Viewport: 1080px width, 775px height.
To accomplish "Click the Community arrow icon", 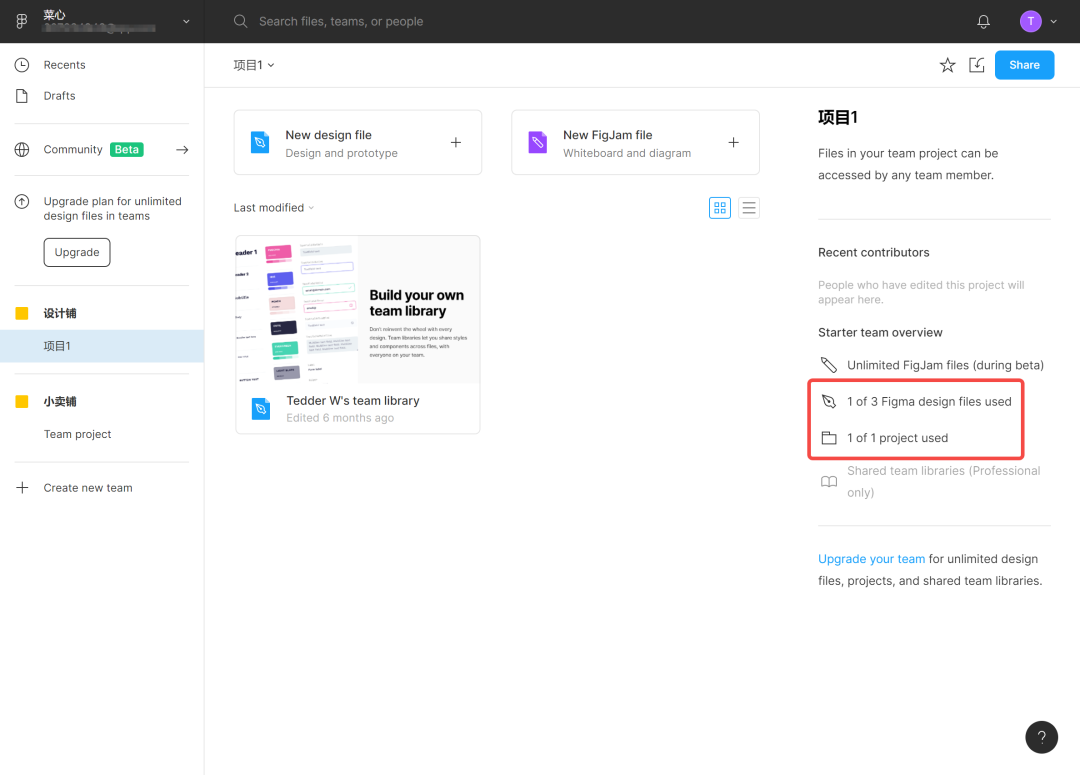I will click(x=182, y=149).
